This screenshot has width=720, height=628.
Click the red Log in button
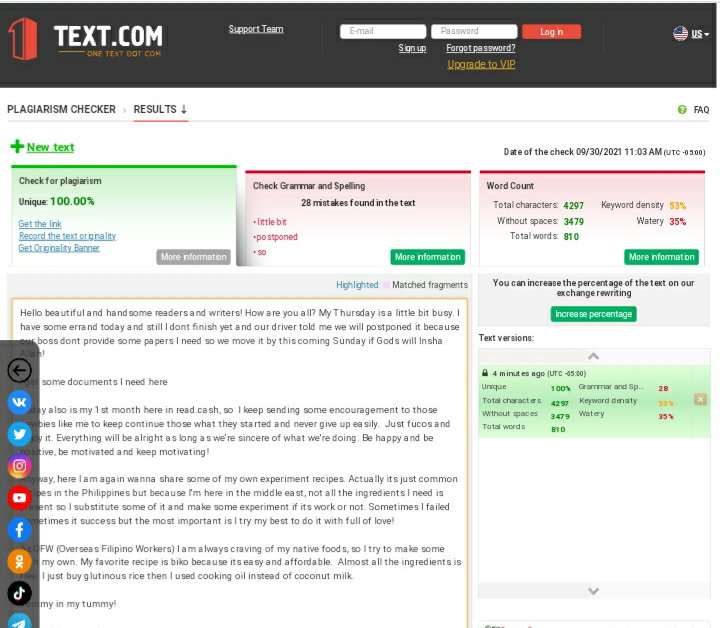pyautogui.click(x=551, y=31)
